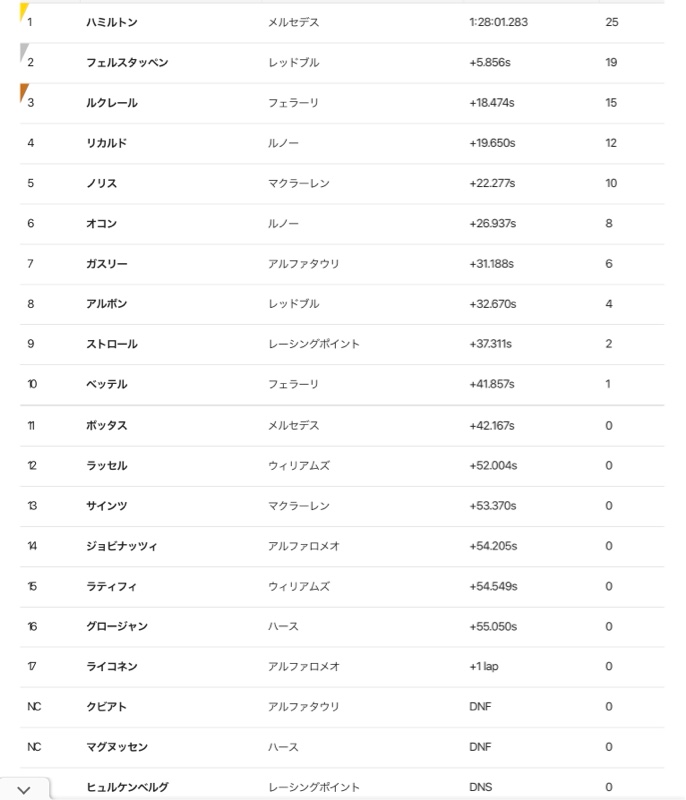Click the silver second-place flag marker
The height and width of the screenshot is (800, 686).
23,52
